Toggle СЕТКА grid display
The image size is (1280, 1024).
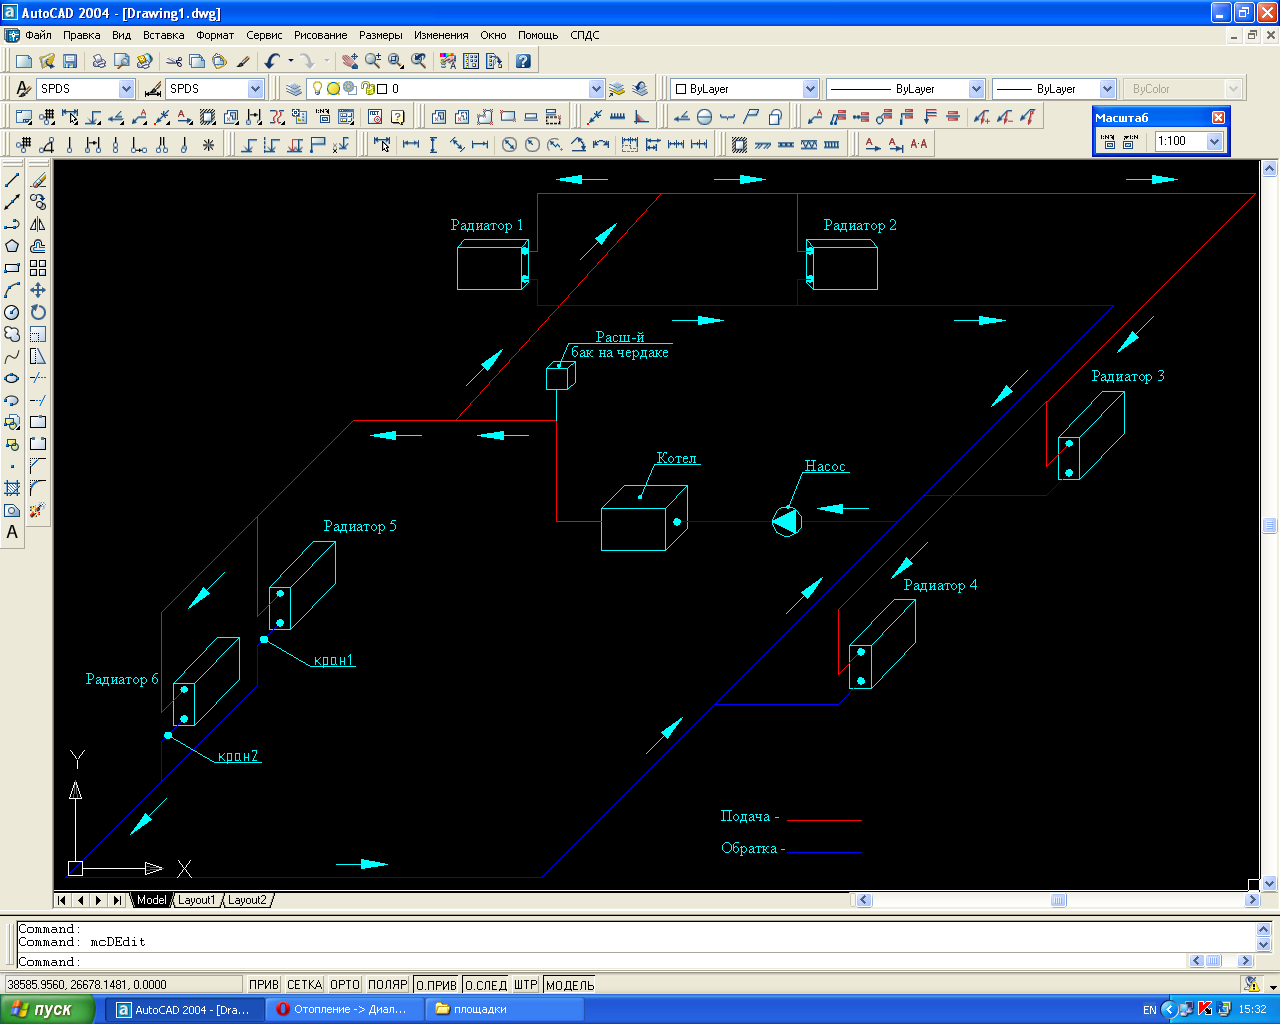304,985
